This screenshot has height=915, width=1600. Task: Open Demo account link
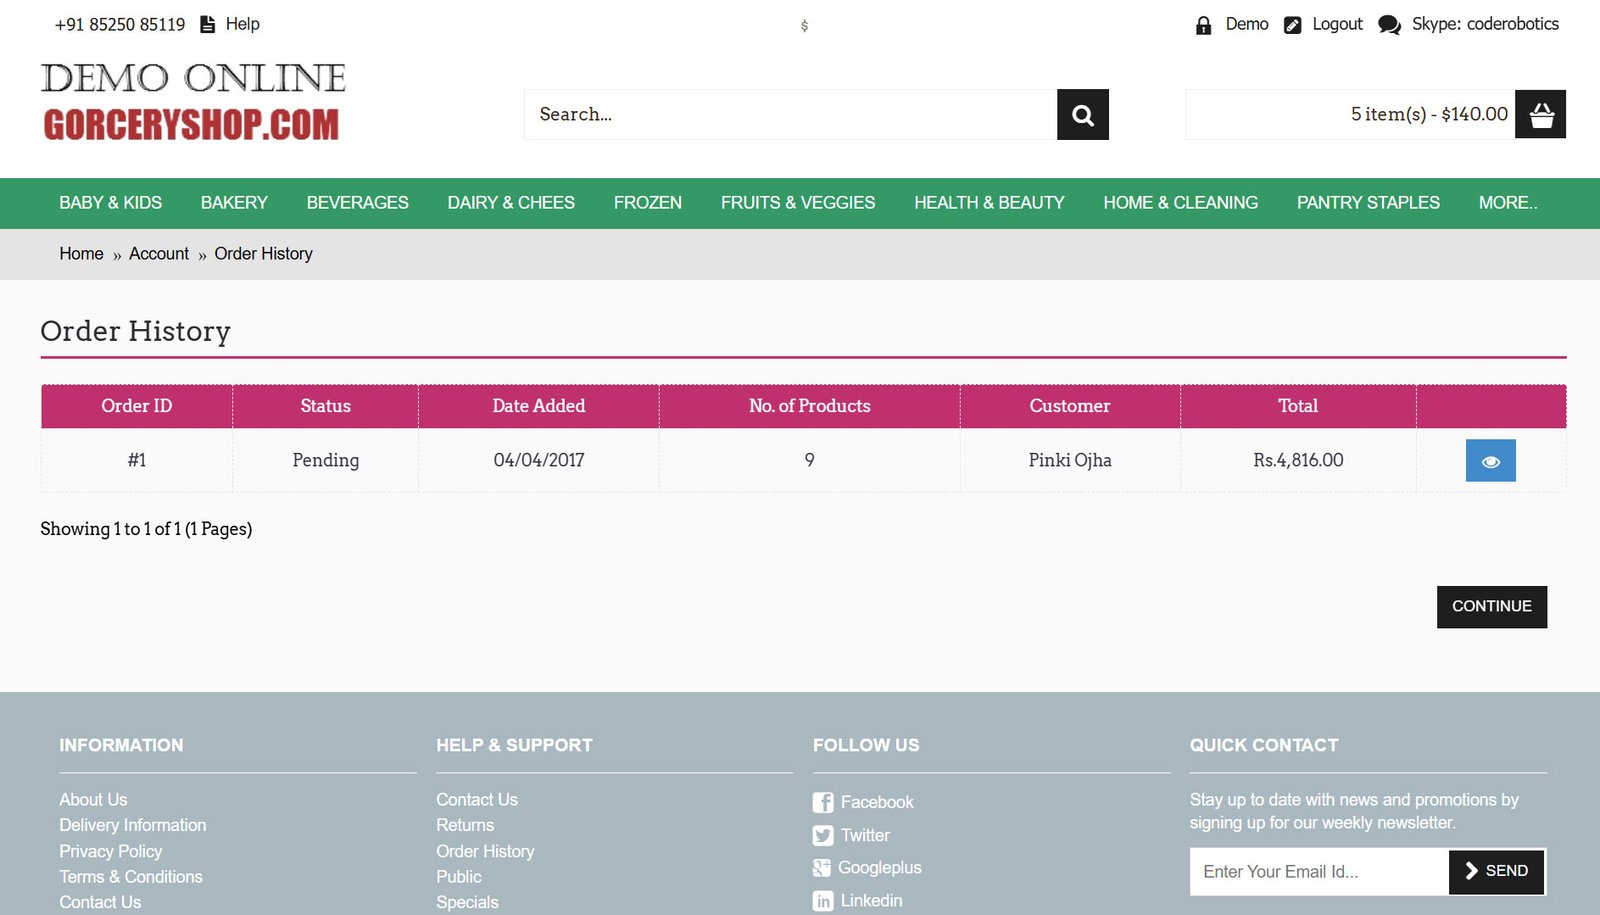pyautogui.click(x=1247, y=24)
